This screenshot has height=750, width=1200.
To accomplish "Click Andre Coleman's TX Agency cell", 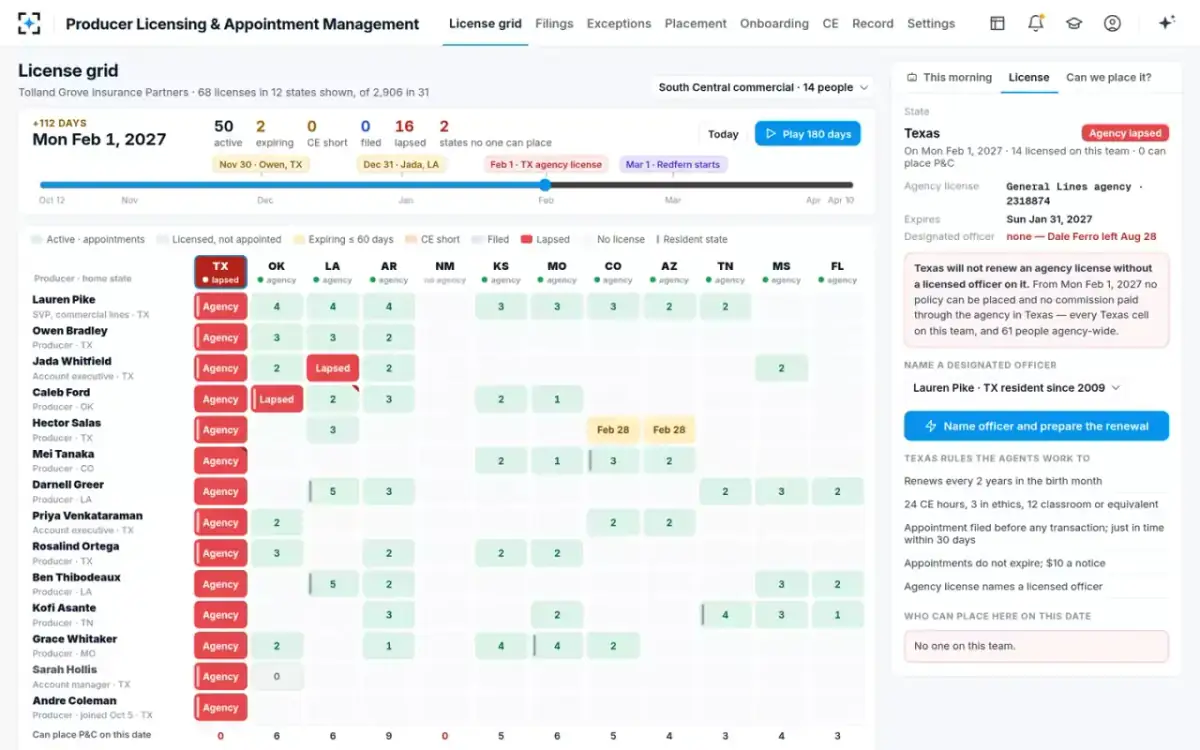I will coord(221,708).
